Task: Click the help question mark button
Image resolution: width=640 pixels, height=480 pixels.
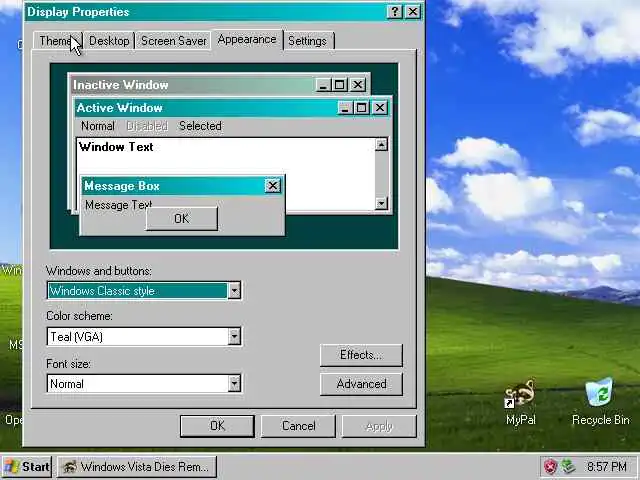Action: [394, 12]
